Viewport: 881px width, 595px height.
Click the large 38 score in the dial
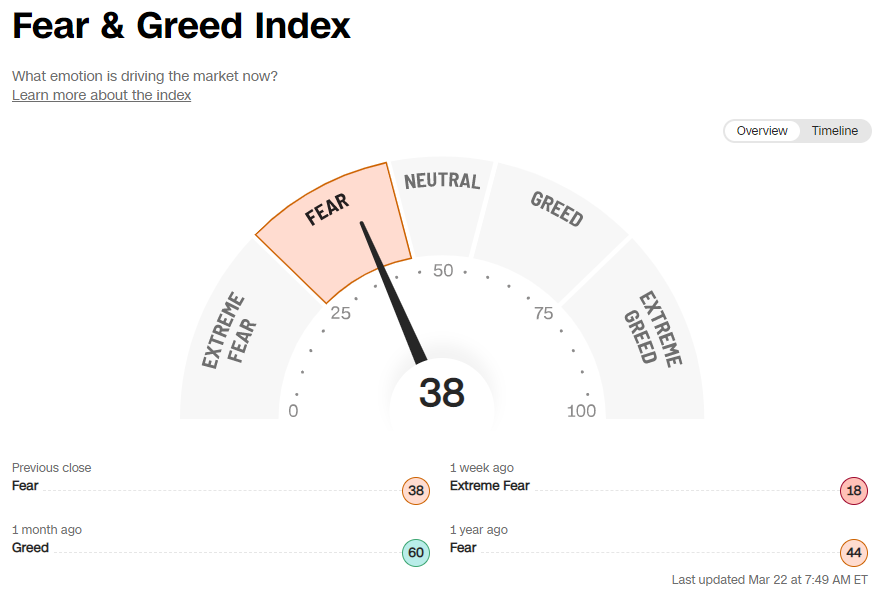pyautogui.click(x=441, y=392)
